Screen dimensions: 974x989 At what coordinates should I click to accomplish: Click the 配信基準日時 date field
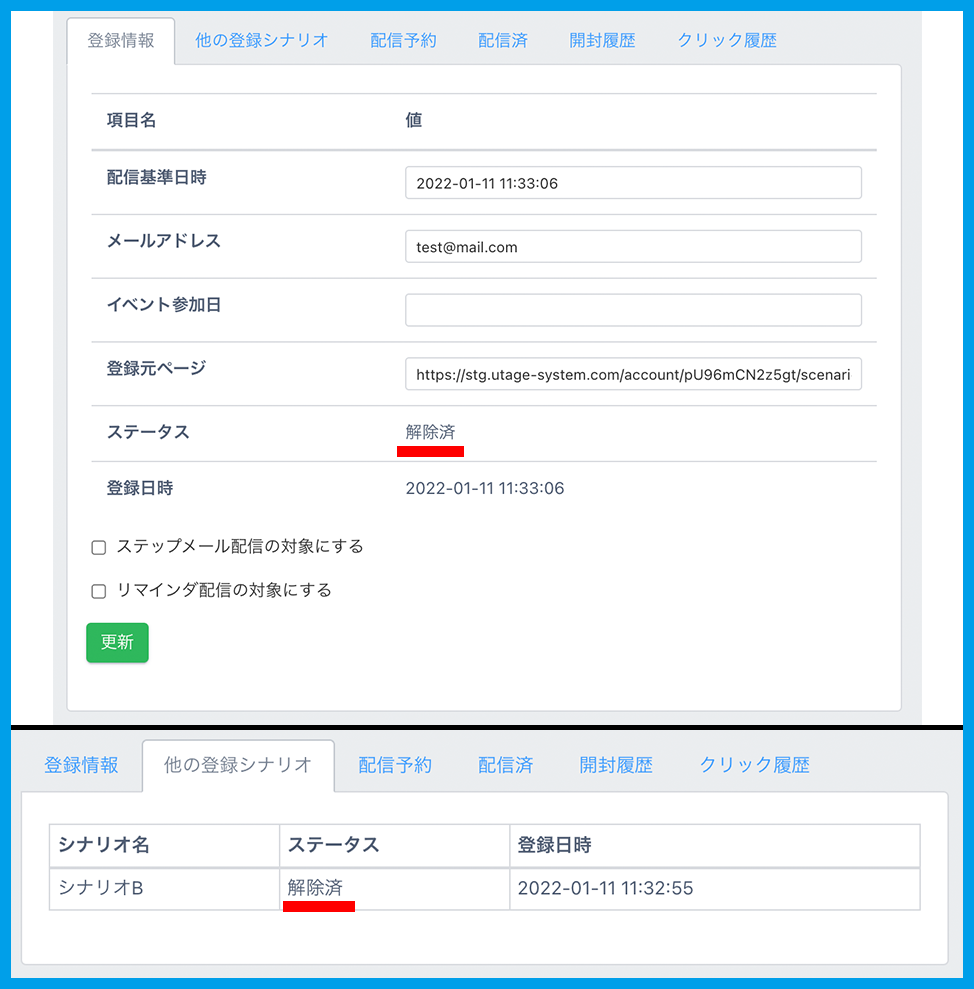[633, 183]
